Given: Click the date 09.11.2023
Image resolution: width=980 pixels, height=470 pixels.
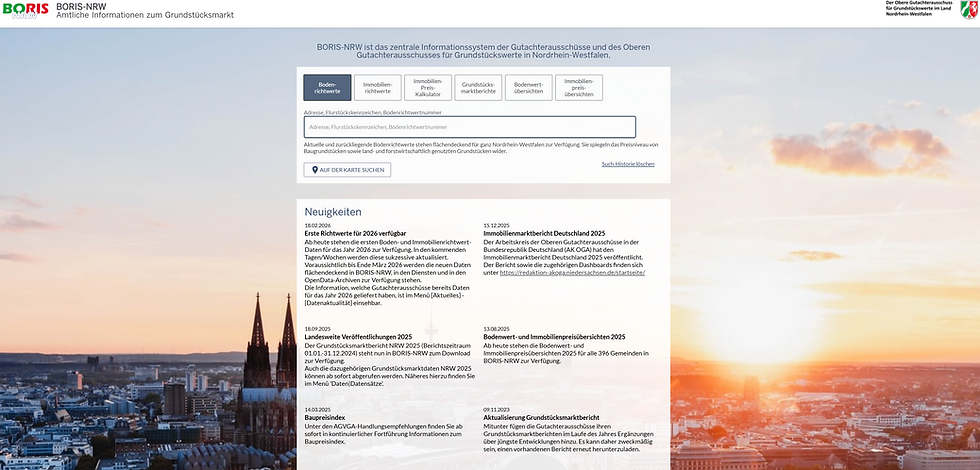Looking at the screenshot, I should pyautogui.click(x=497, y=409).
